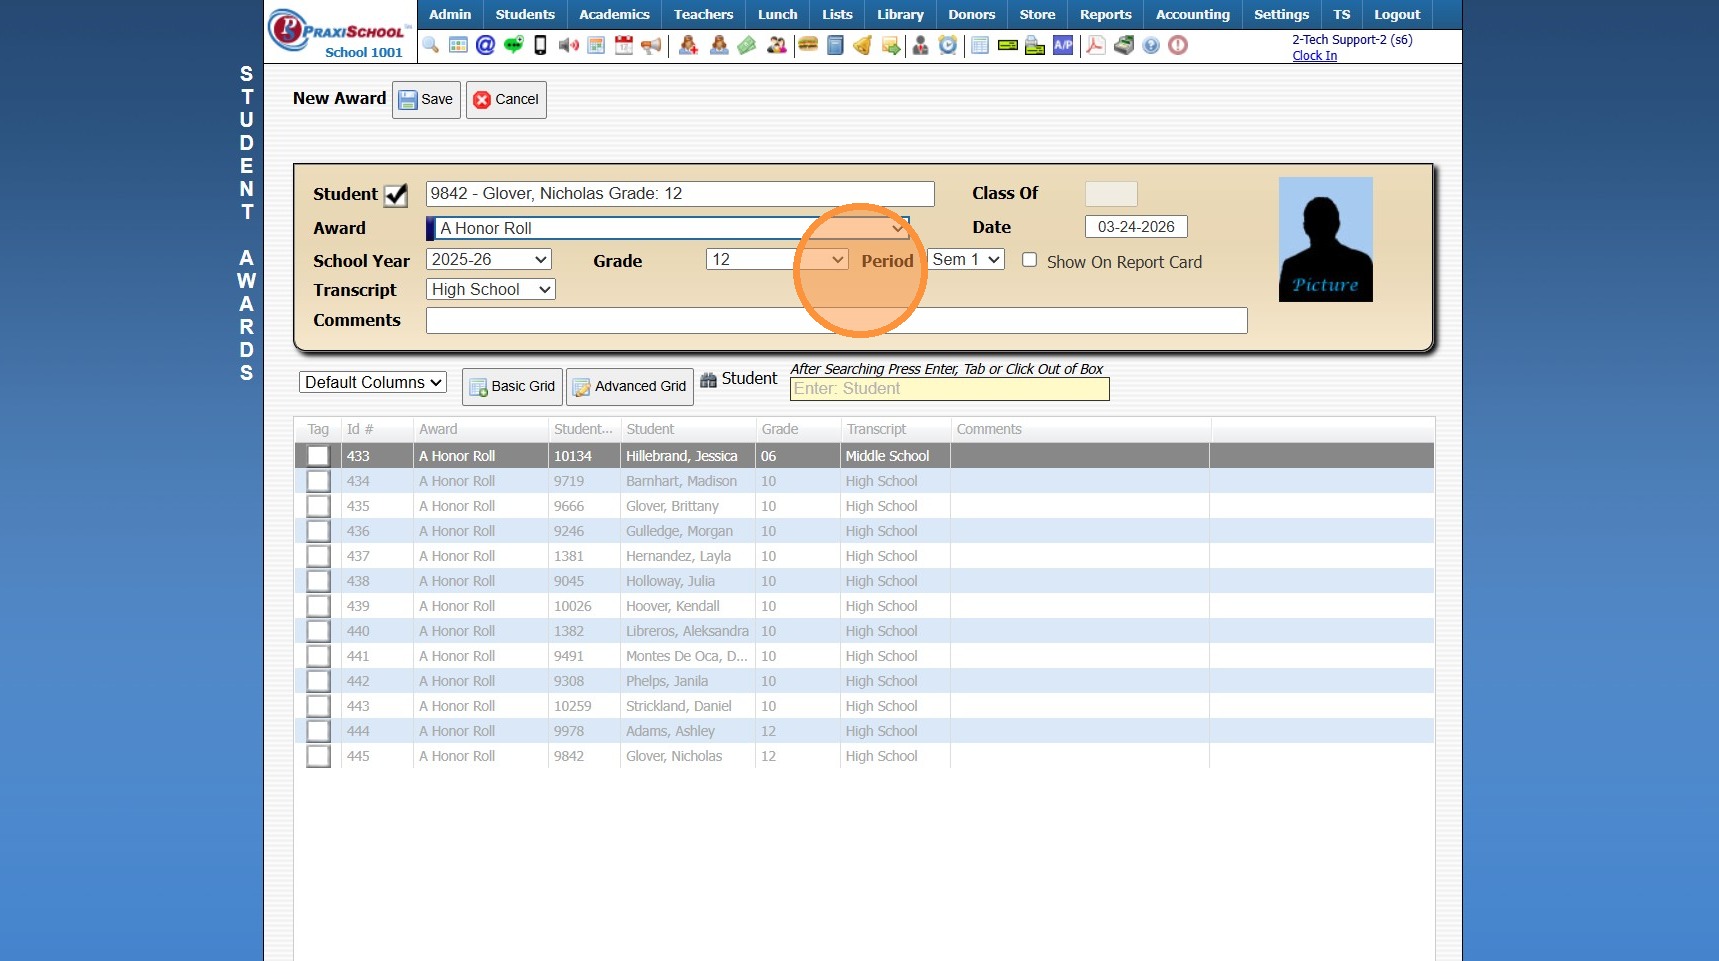Open the Default Columns dropdown
The width and height of the screenshot is (1719, 961).
(373, 382)
